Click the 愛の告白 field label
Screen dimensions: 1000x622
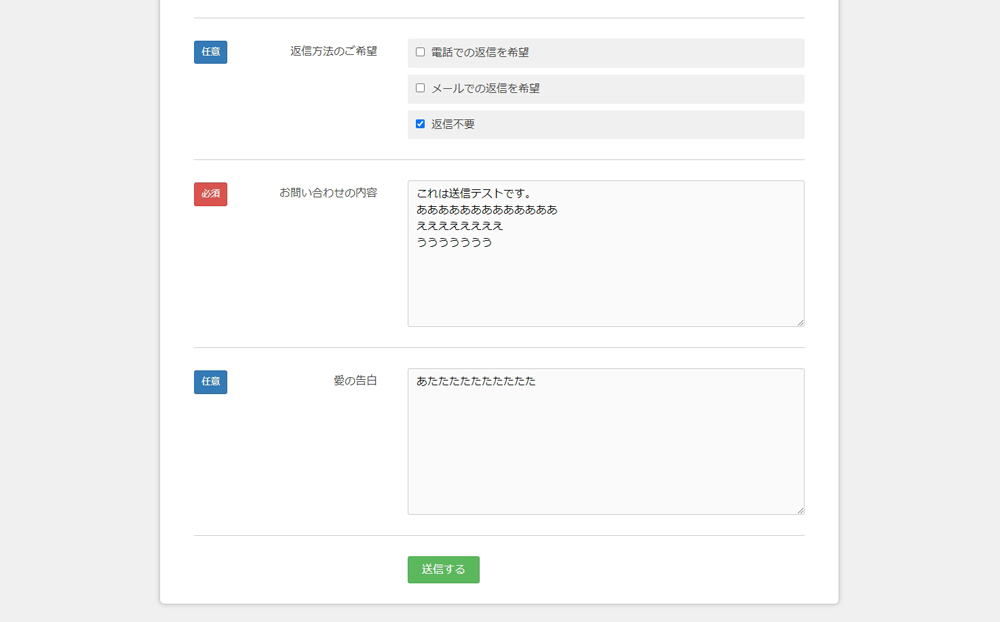click(x=355, y=381)
